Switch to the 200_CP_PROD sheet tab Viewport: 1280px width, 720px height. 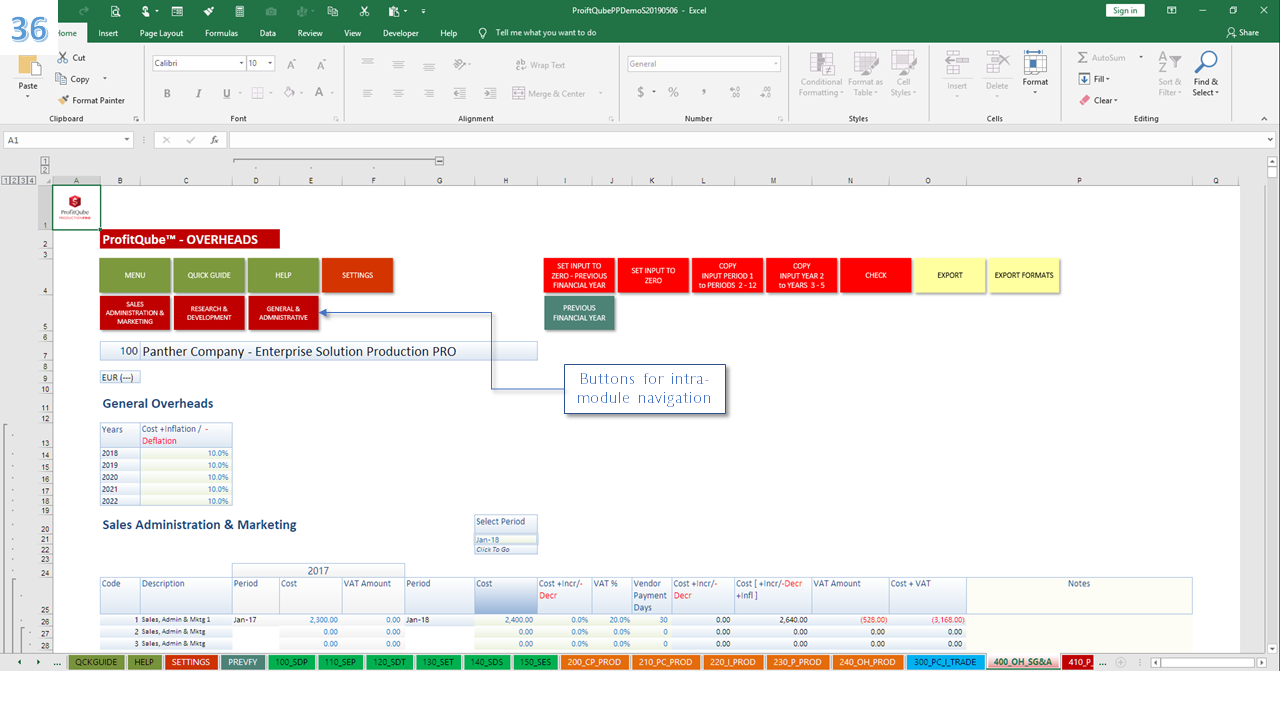pos(594,662)
